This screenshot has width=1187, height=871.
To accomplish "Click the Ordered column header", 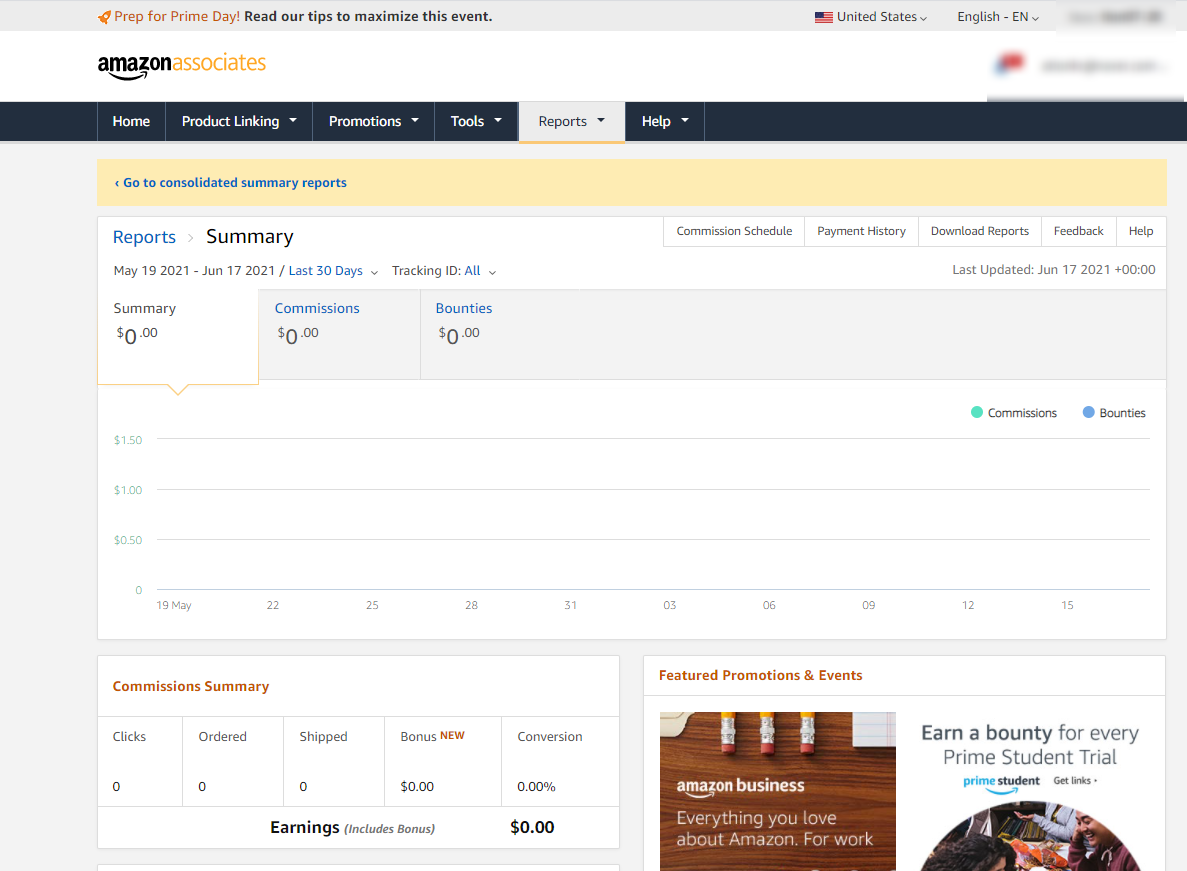I will (223, 736).
